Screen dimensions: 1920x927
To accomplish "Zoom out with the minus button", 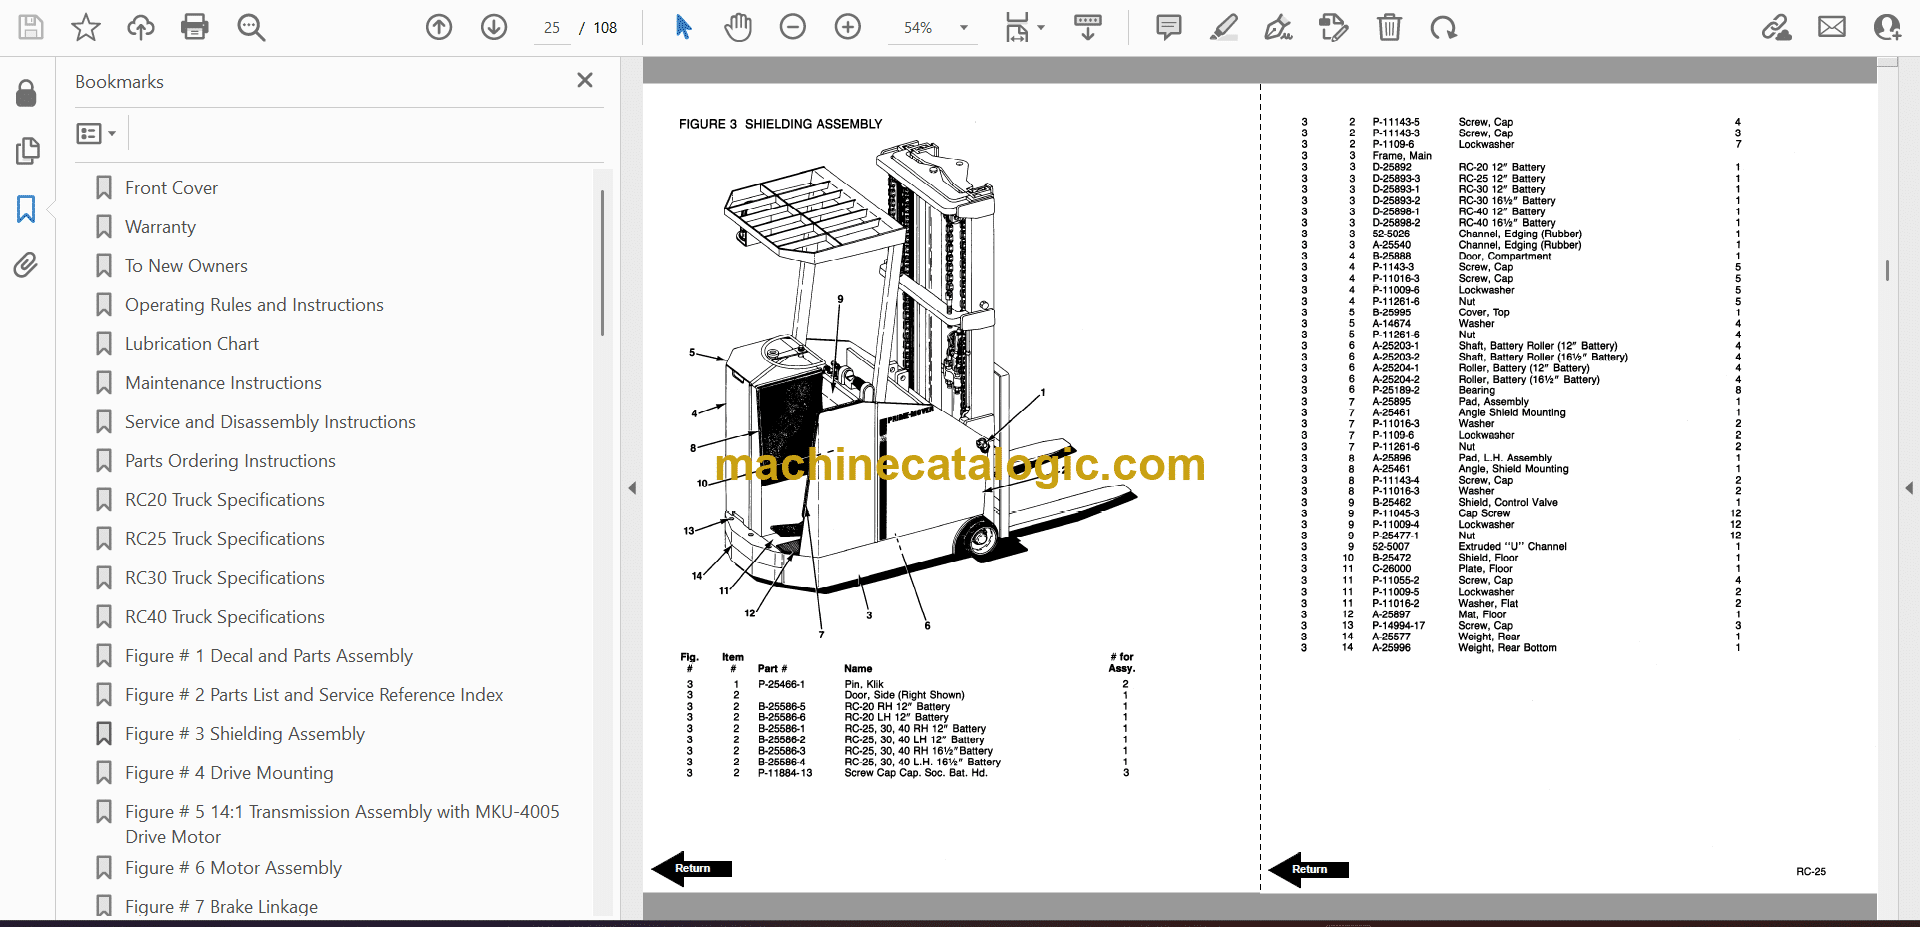I will coord(793,27).
